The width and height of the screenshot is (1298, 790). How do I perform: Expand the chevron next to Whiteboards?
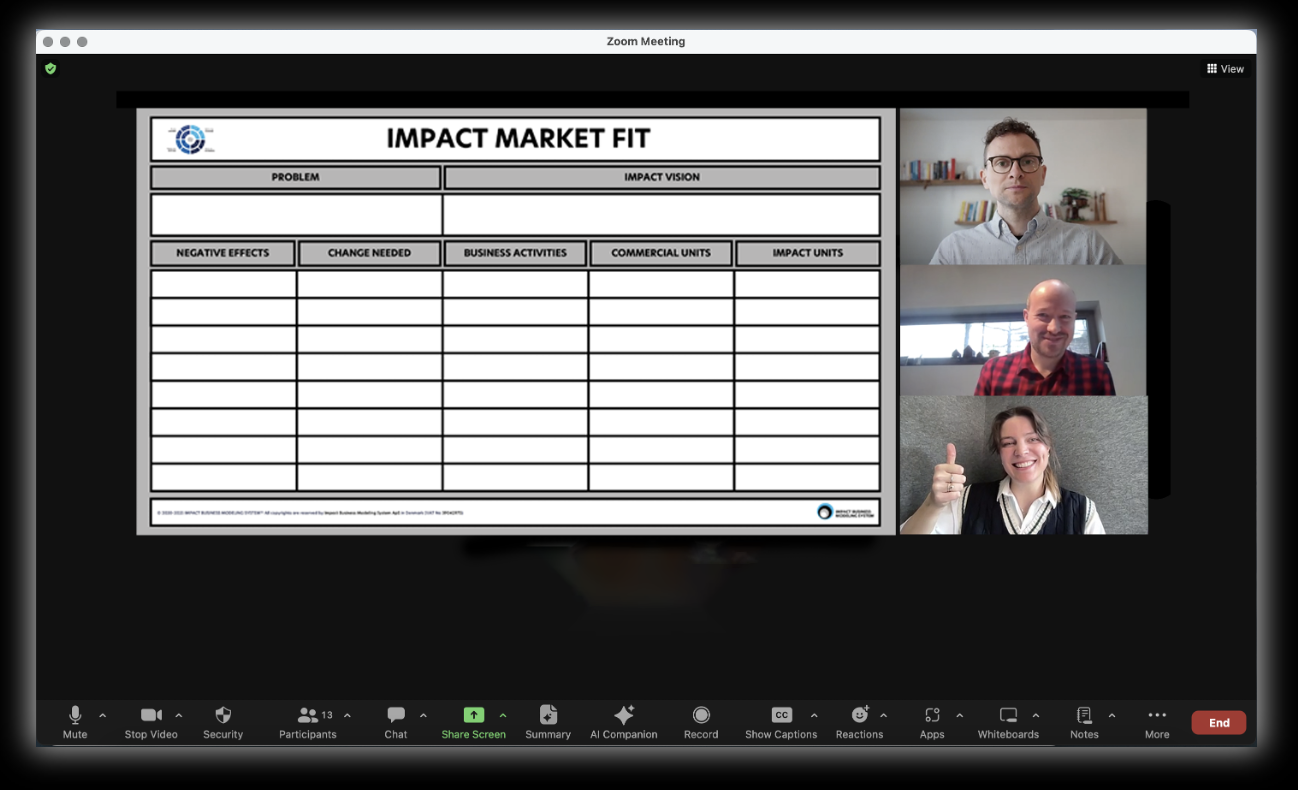click(x=1036, y=715)
